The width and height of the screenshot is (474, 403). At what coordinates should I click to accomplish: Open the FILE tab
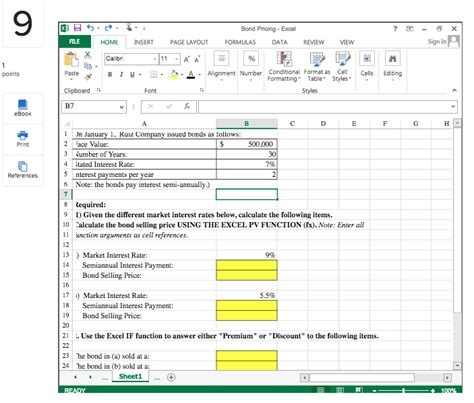[x=75, y=42]
